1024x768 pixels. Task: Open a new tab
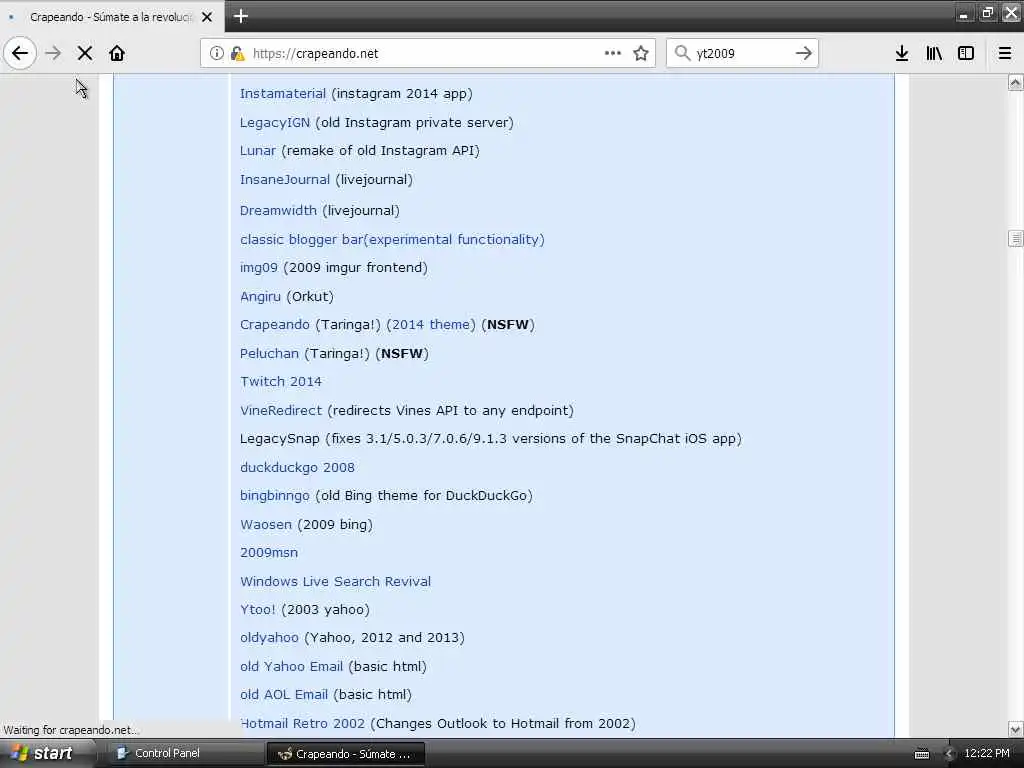click(x=240, y=16)
